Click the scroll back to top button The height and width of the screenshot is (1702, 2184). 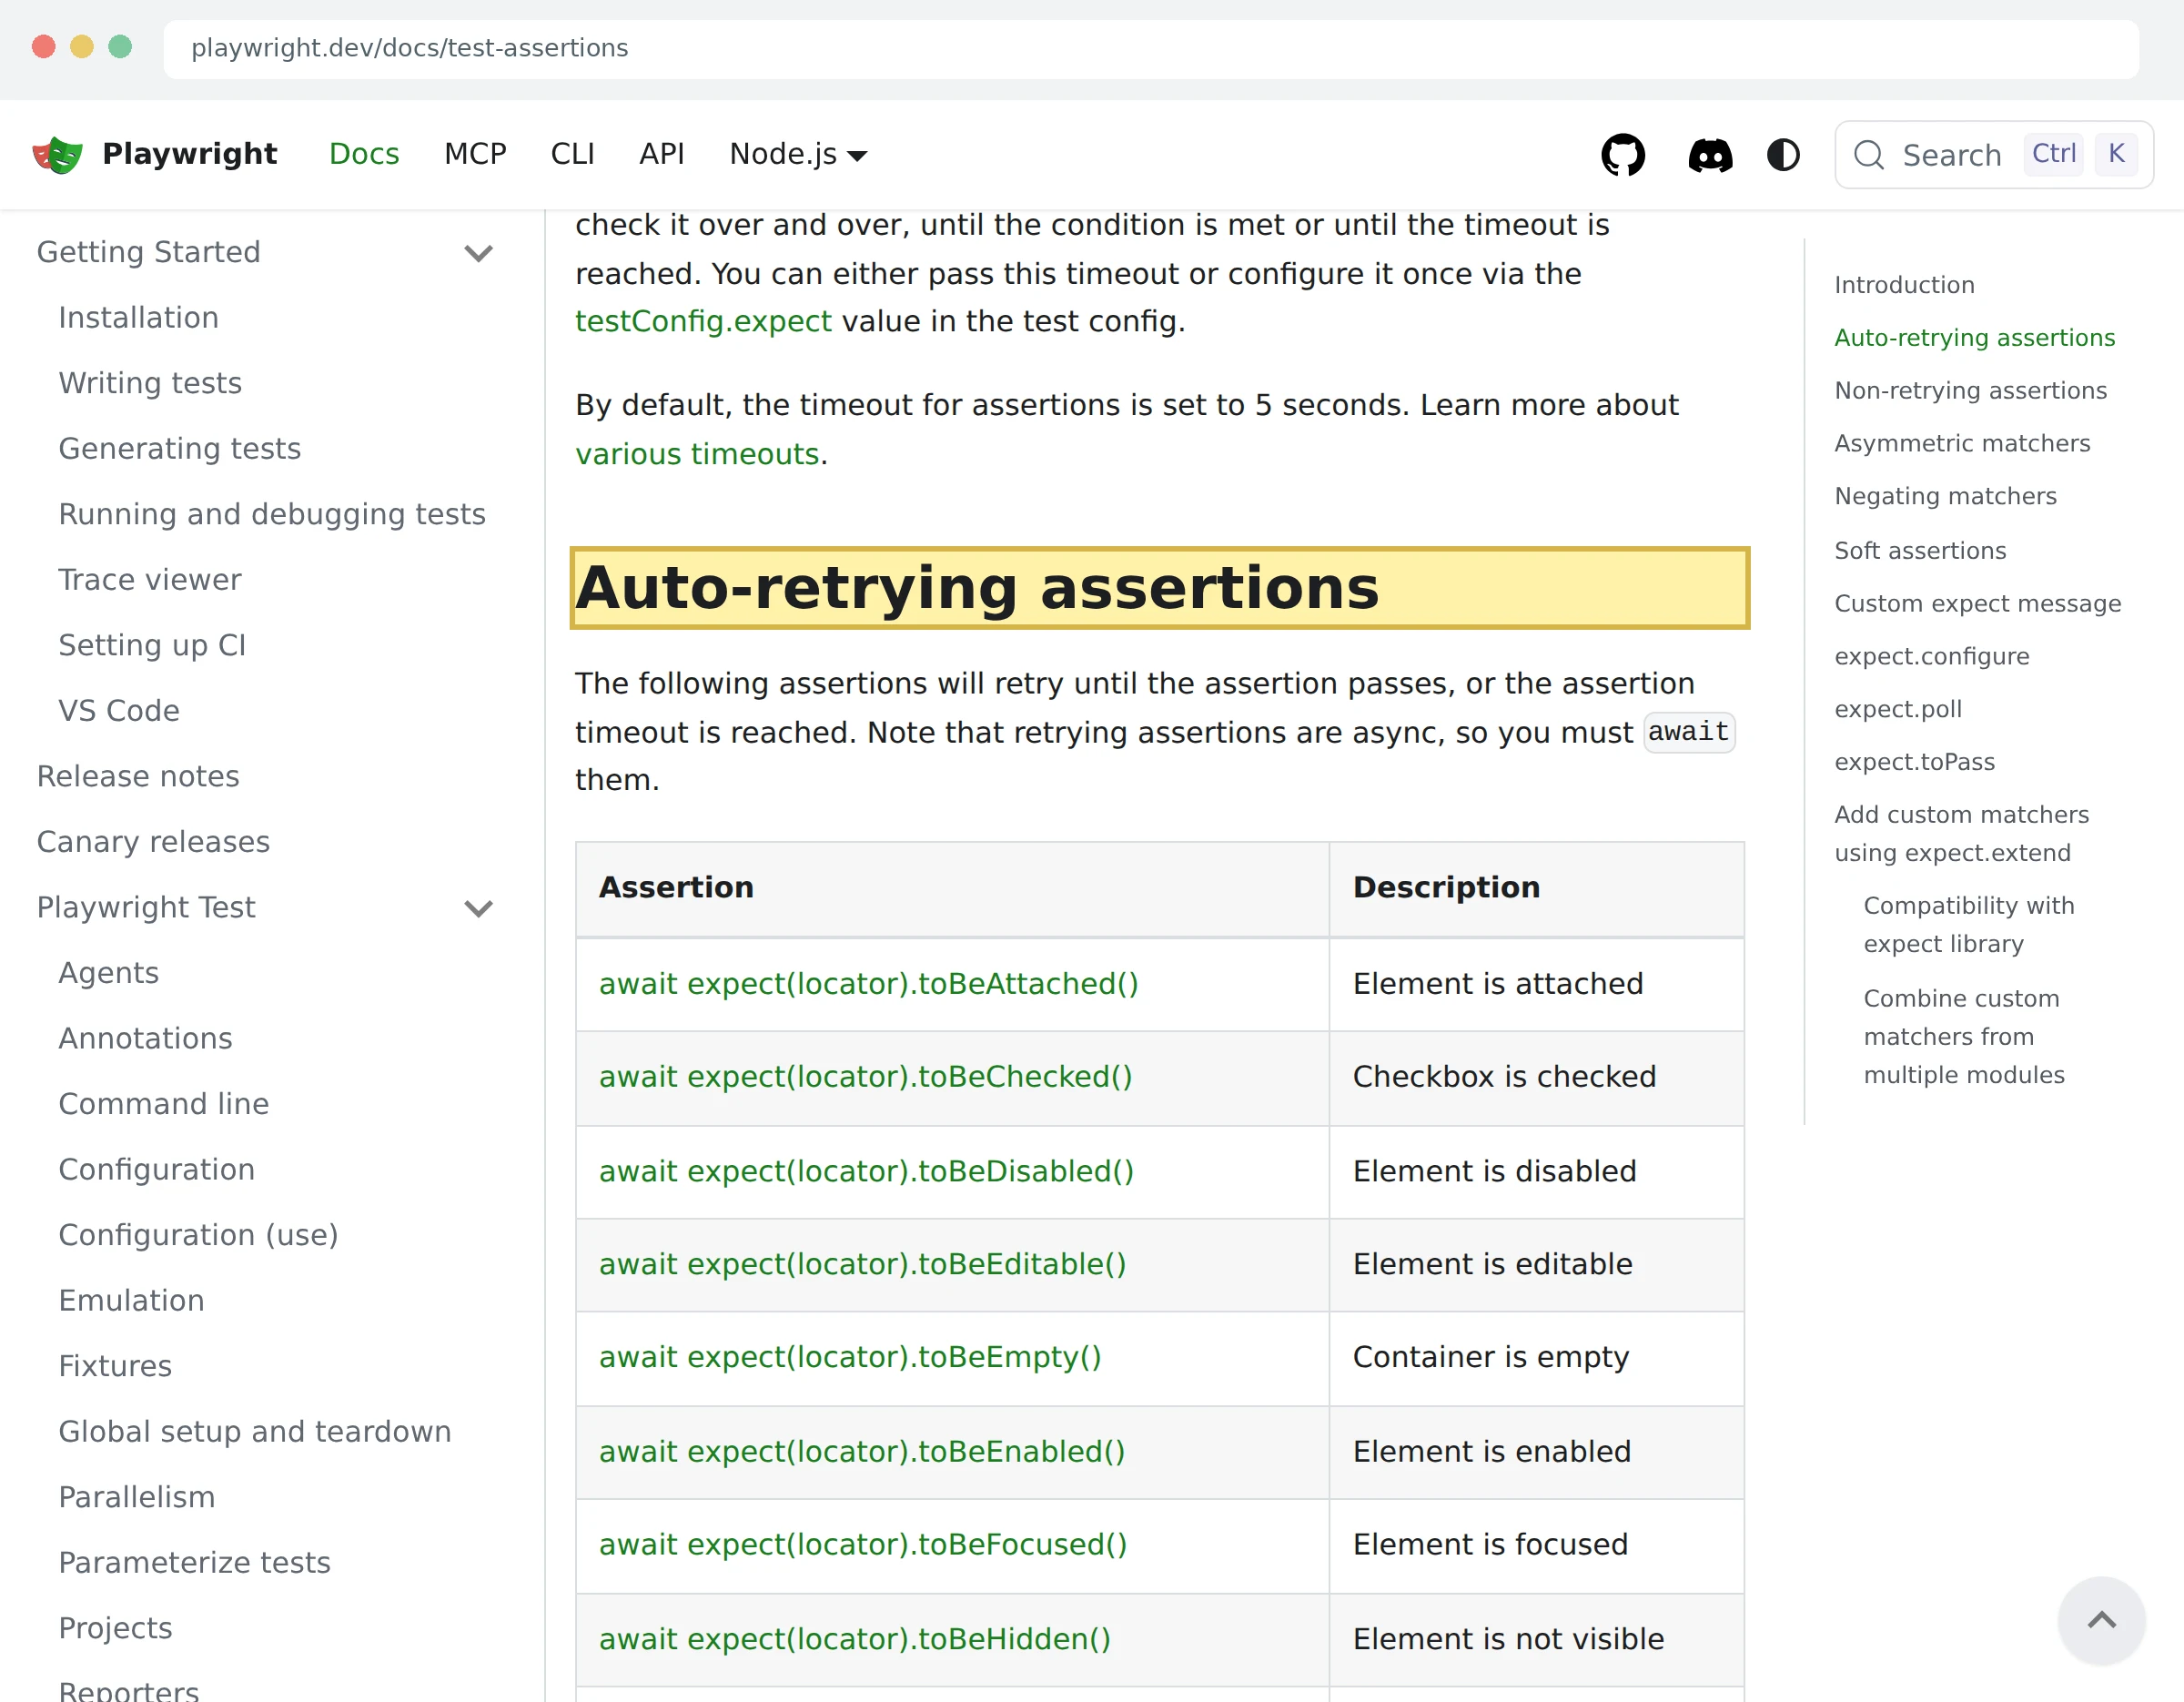pos(2101,1620)
